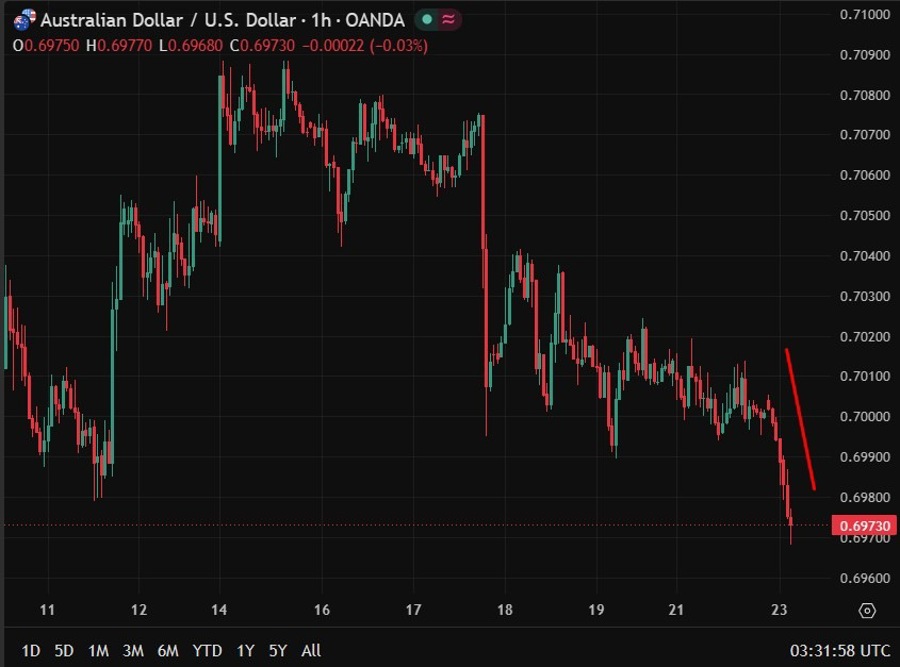Choose the YTD time range
This screenshot has width=900, height=667.
pyautogui.click(x=207, y=650)
